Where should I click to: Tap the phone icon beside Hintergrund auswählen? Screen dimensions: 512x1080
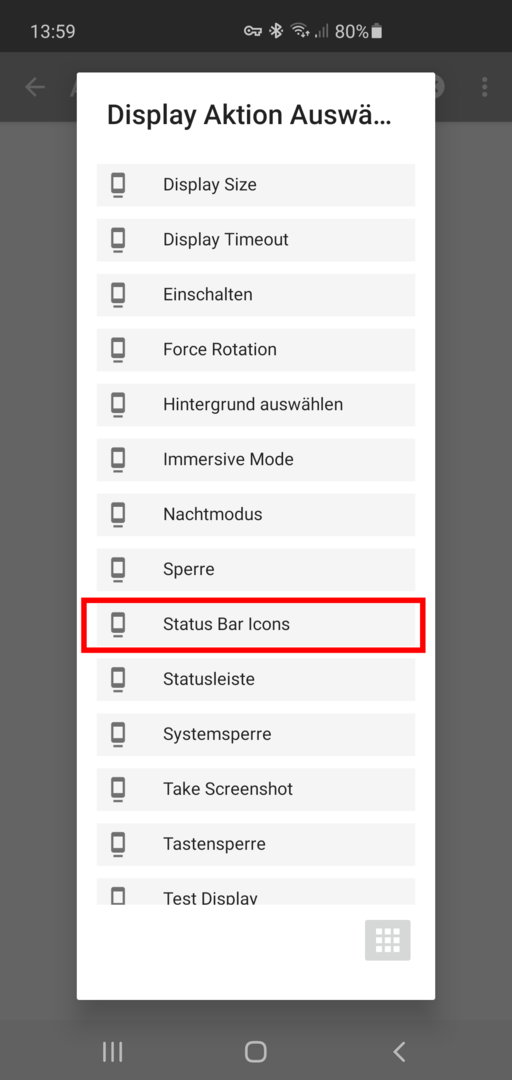(x=119, y=404)
